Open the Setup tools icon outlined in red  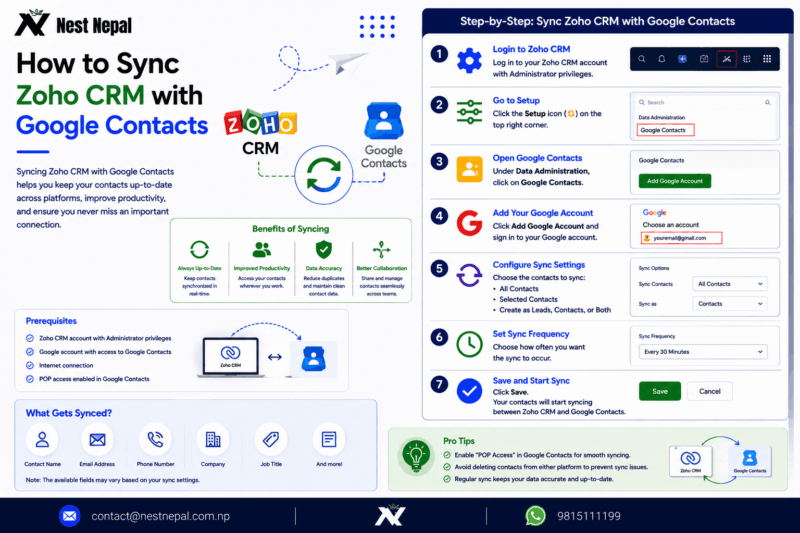727,59
